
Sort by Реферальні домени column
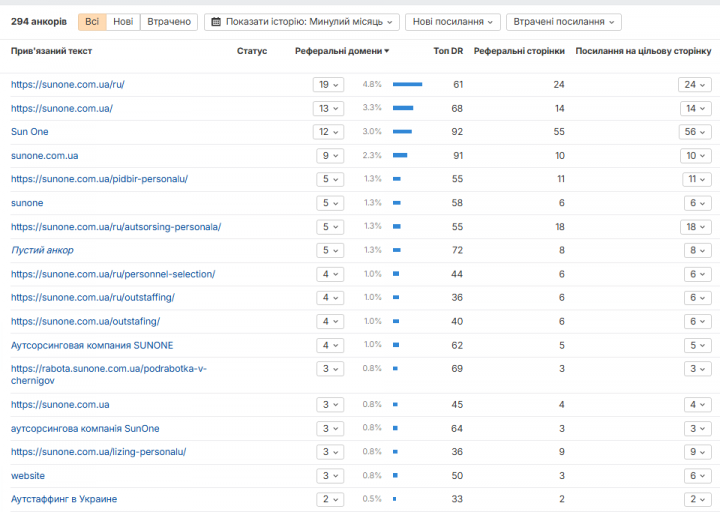click(x=342, y=51)
